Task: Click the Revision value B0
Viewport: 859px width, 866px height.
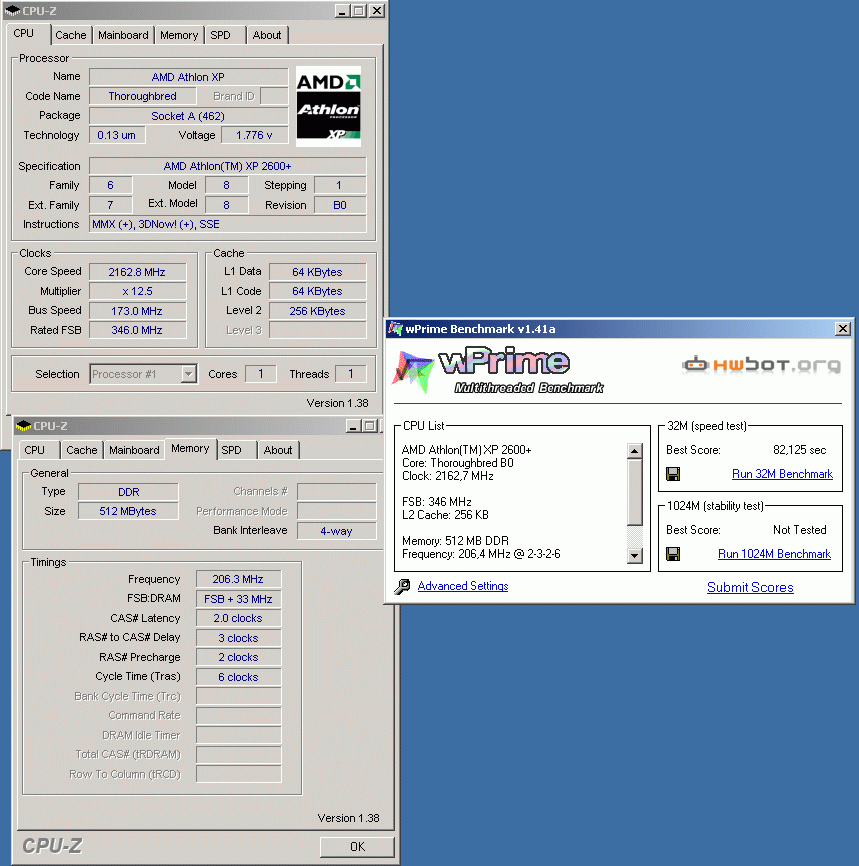Action: tap(340, 205)
